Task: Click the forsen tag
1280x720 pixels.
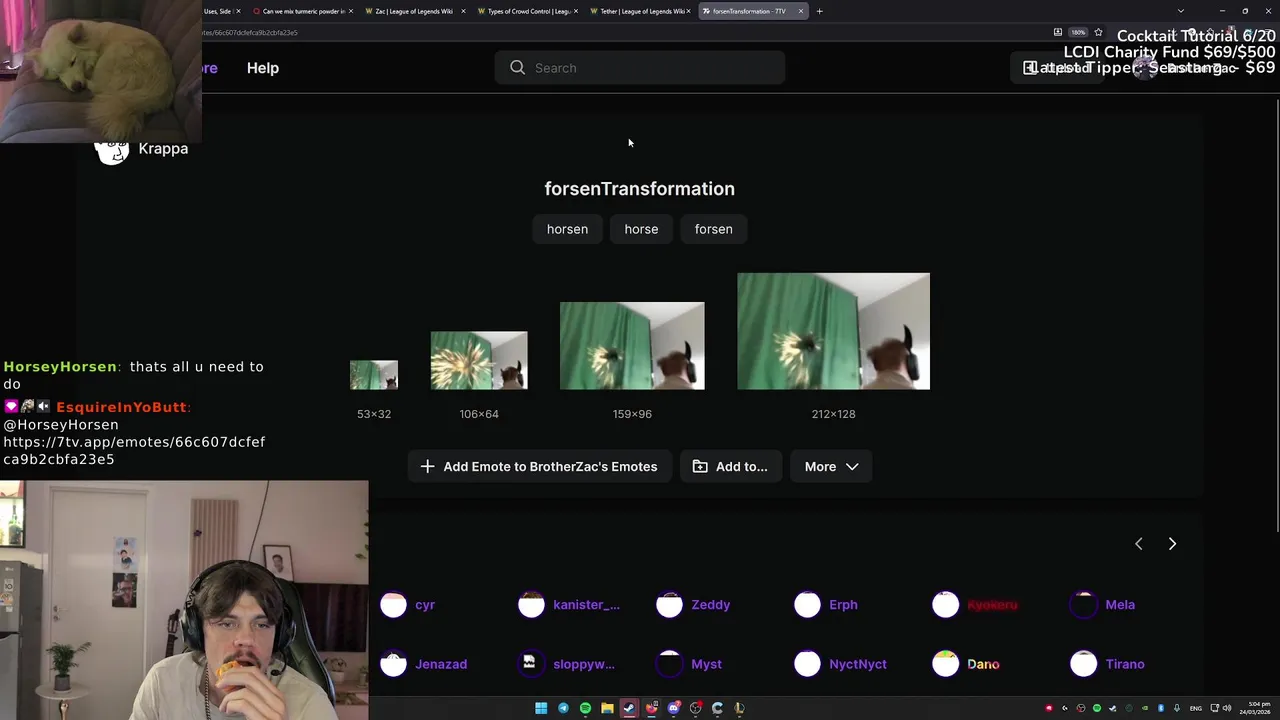Action: [714, 229]
